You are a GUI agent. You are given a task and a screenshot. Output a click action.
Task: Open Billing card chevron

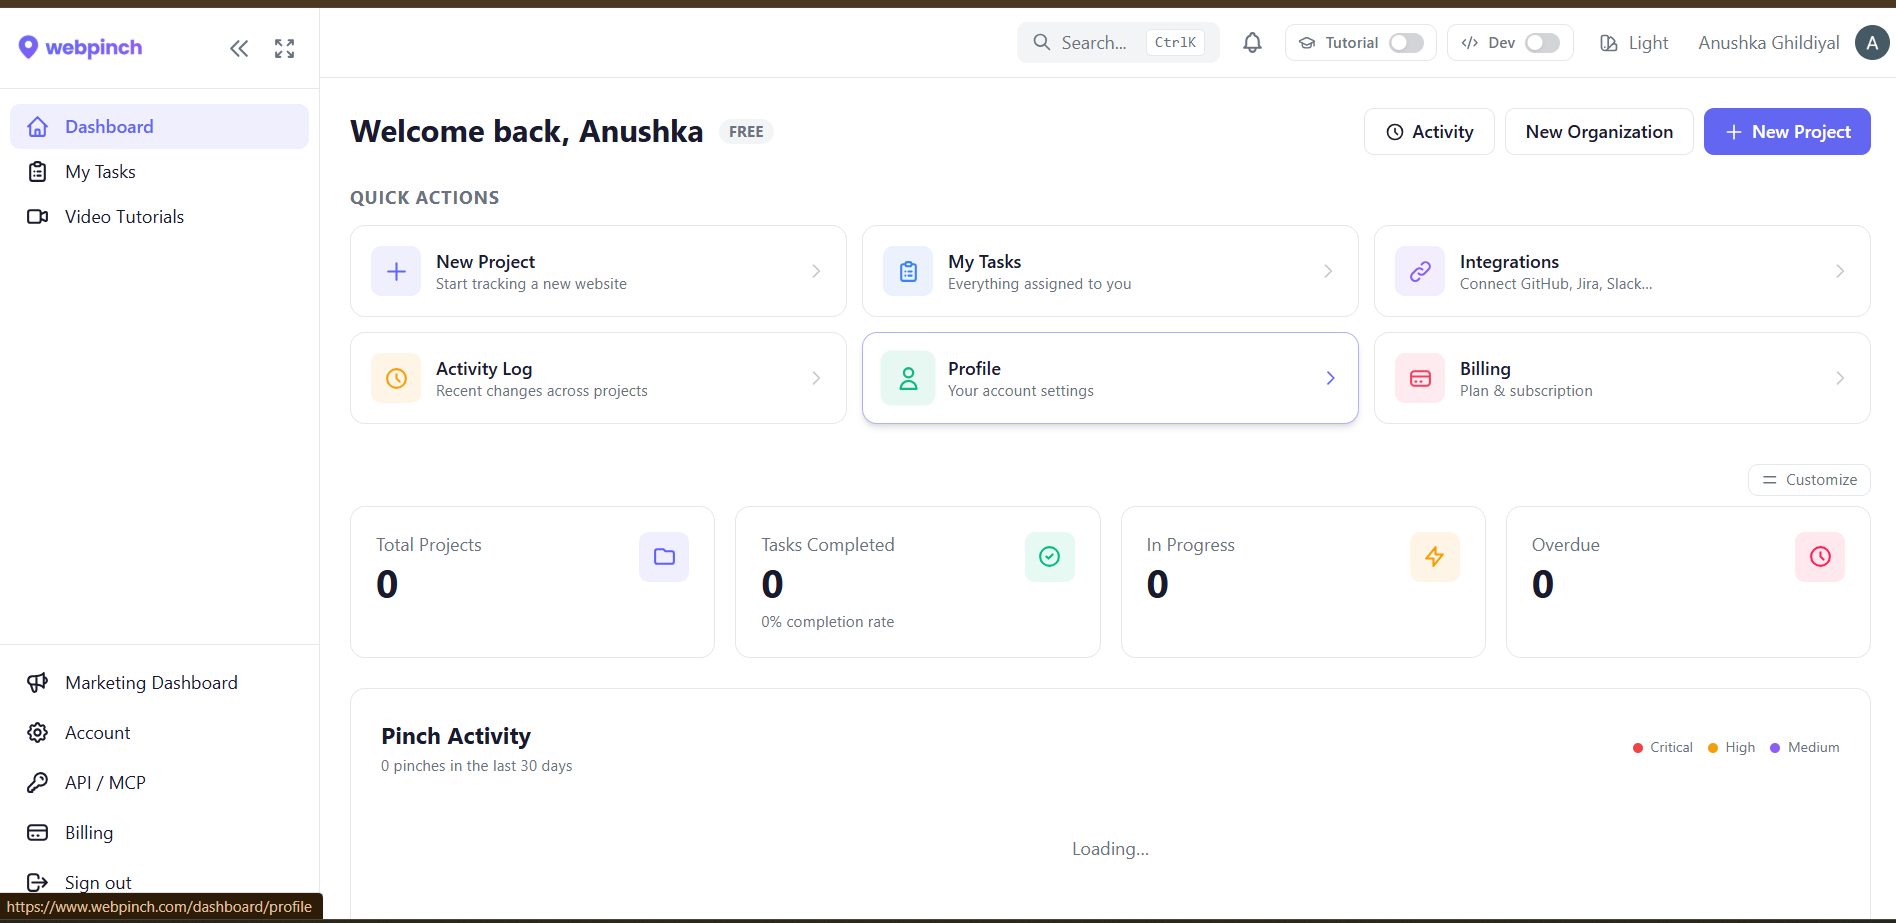coord(1840,378)
